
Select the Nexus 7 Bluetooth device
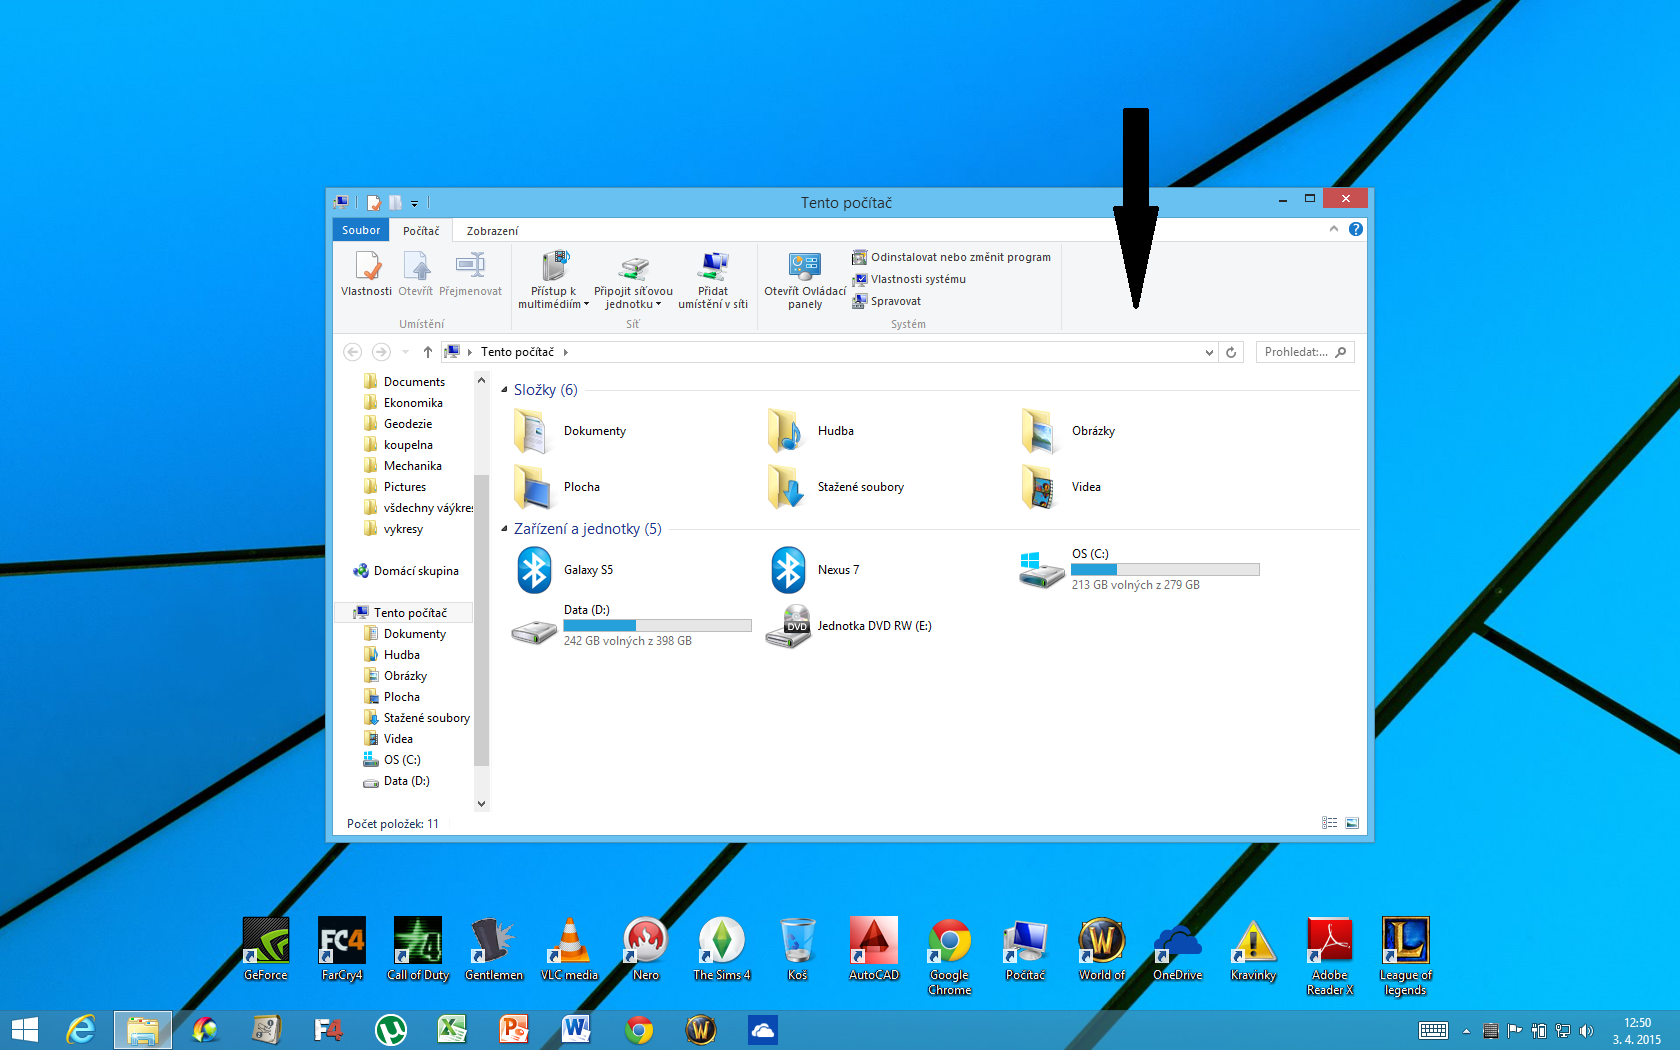point(815,570)
